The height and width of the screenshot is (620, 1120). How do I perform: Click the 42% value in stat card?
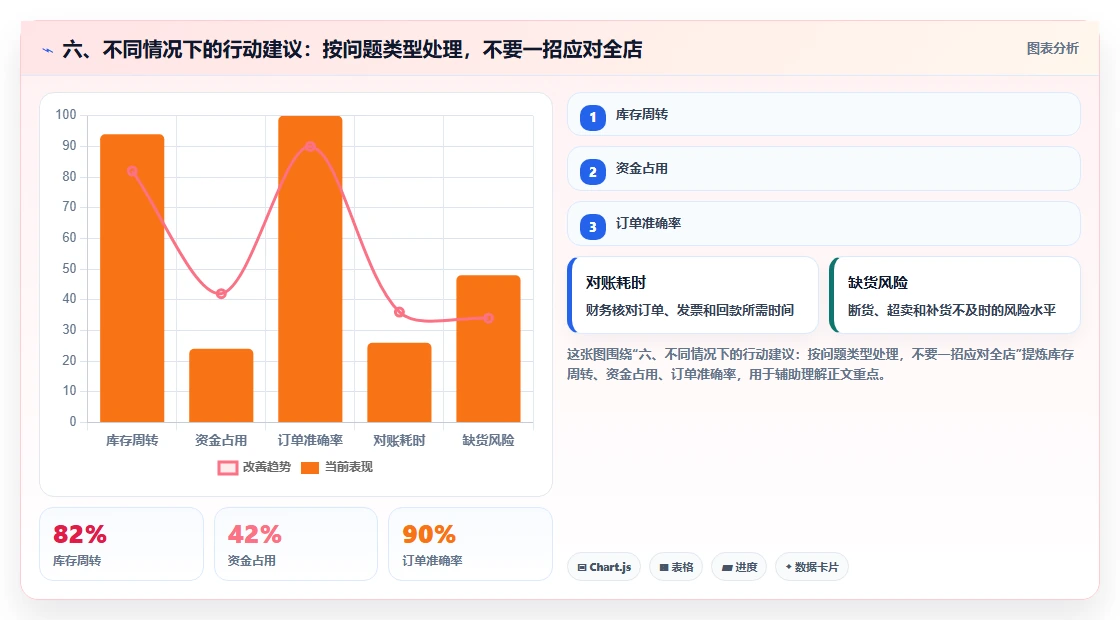coord(254,534)
